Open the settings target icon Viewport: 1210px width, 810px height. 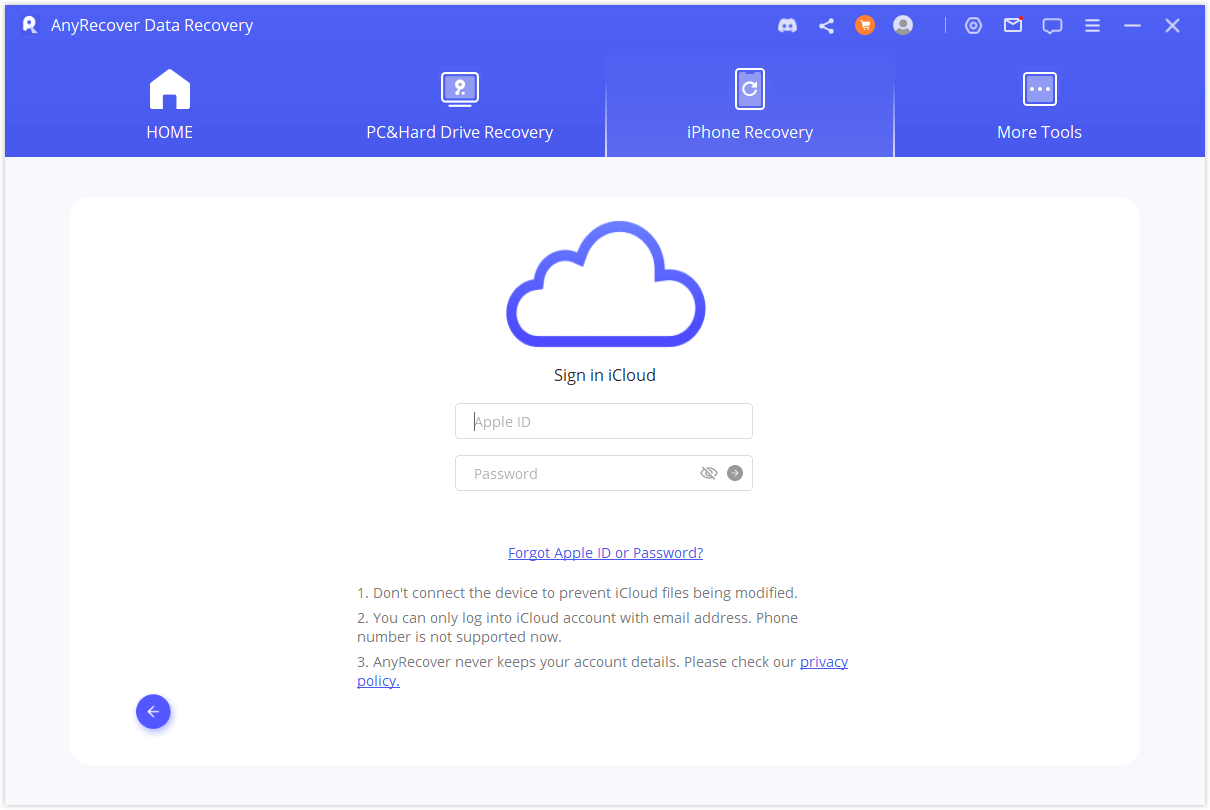(973, 26)
